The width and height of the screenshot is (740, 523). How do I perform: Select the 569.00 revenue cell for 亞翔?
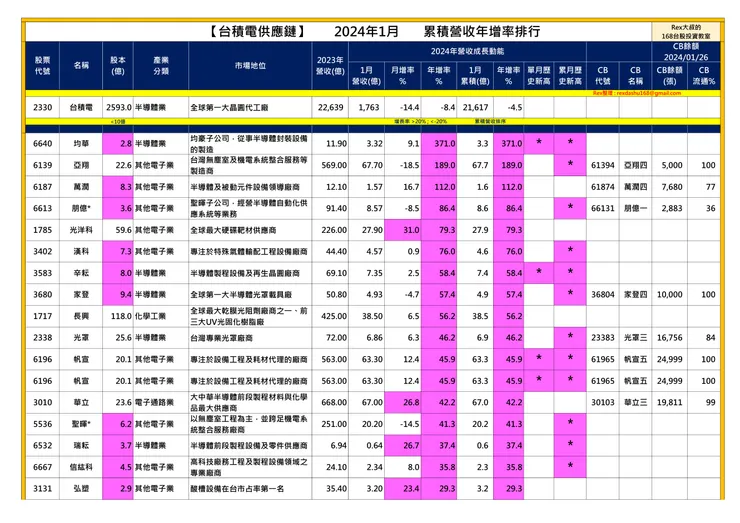click(330, 165)
